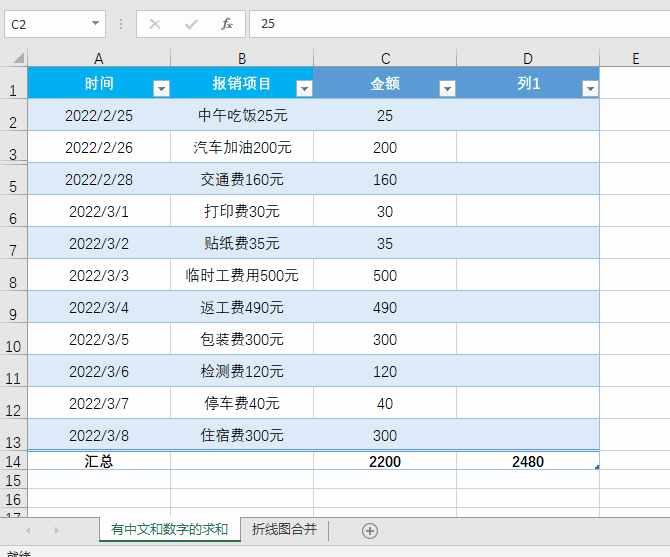Click the Name Box showing C2
Viewport: 670px width, 557px height.
[x=55, y=24]
